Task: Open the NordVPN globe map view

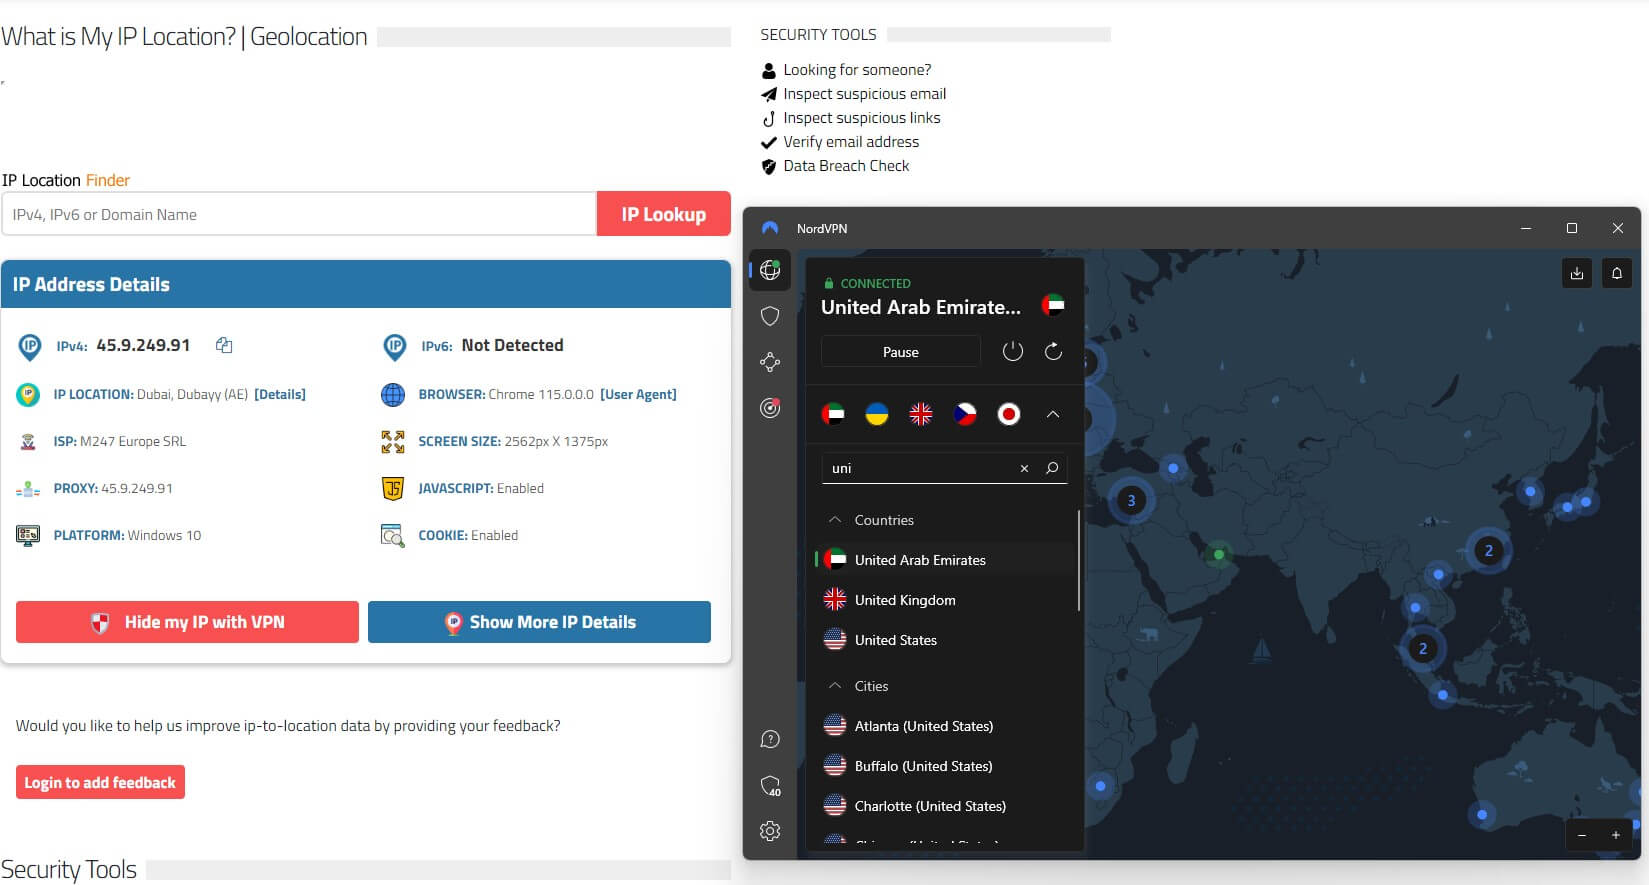Action: pos(770,270)
